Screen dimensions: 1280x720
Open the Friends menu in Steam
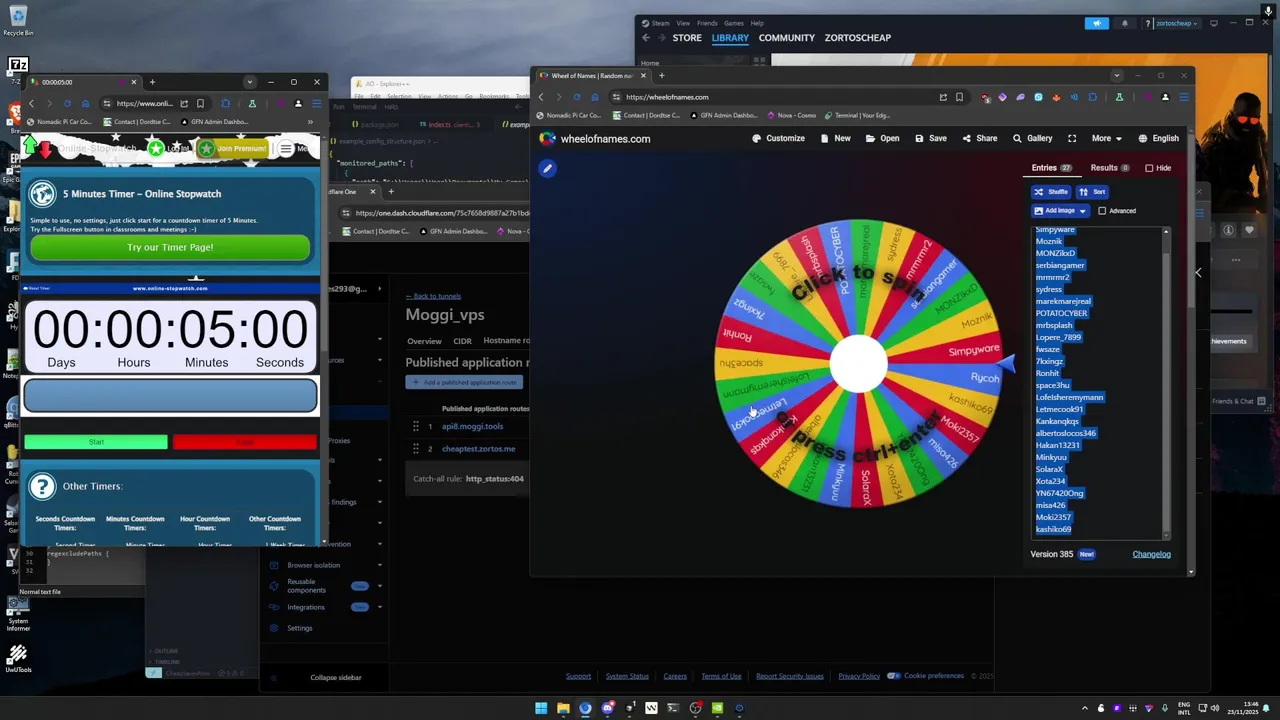[707, 23]
